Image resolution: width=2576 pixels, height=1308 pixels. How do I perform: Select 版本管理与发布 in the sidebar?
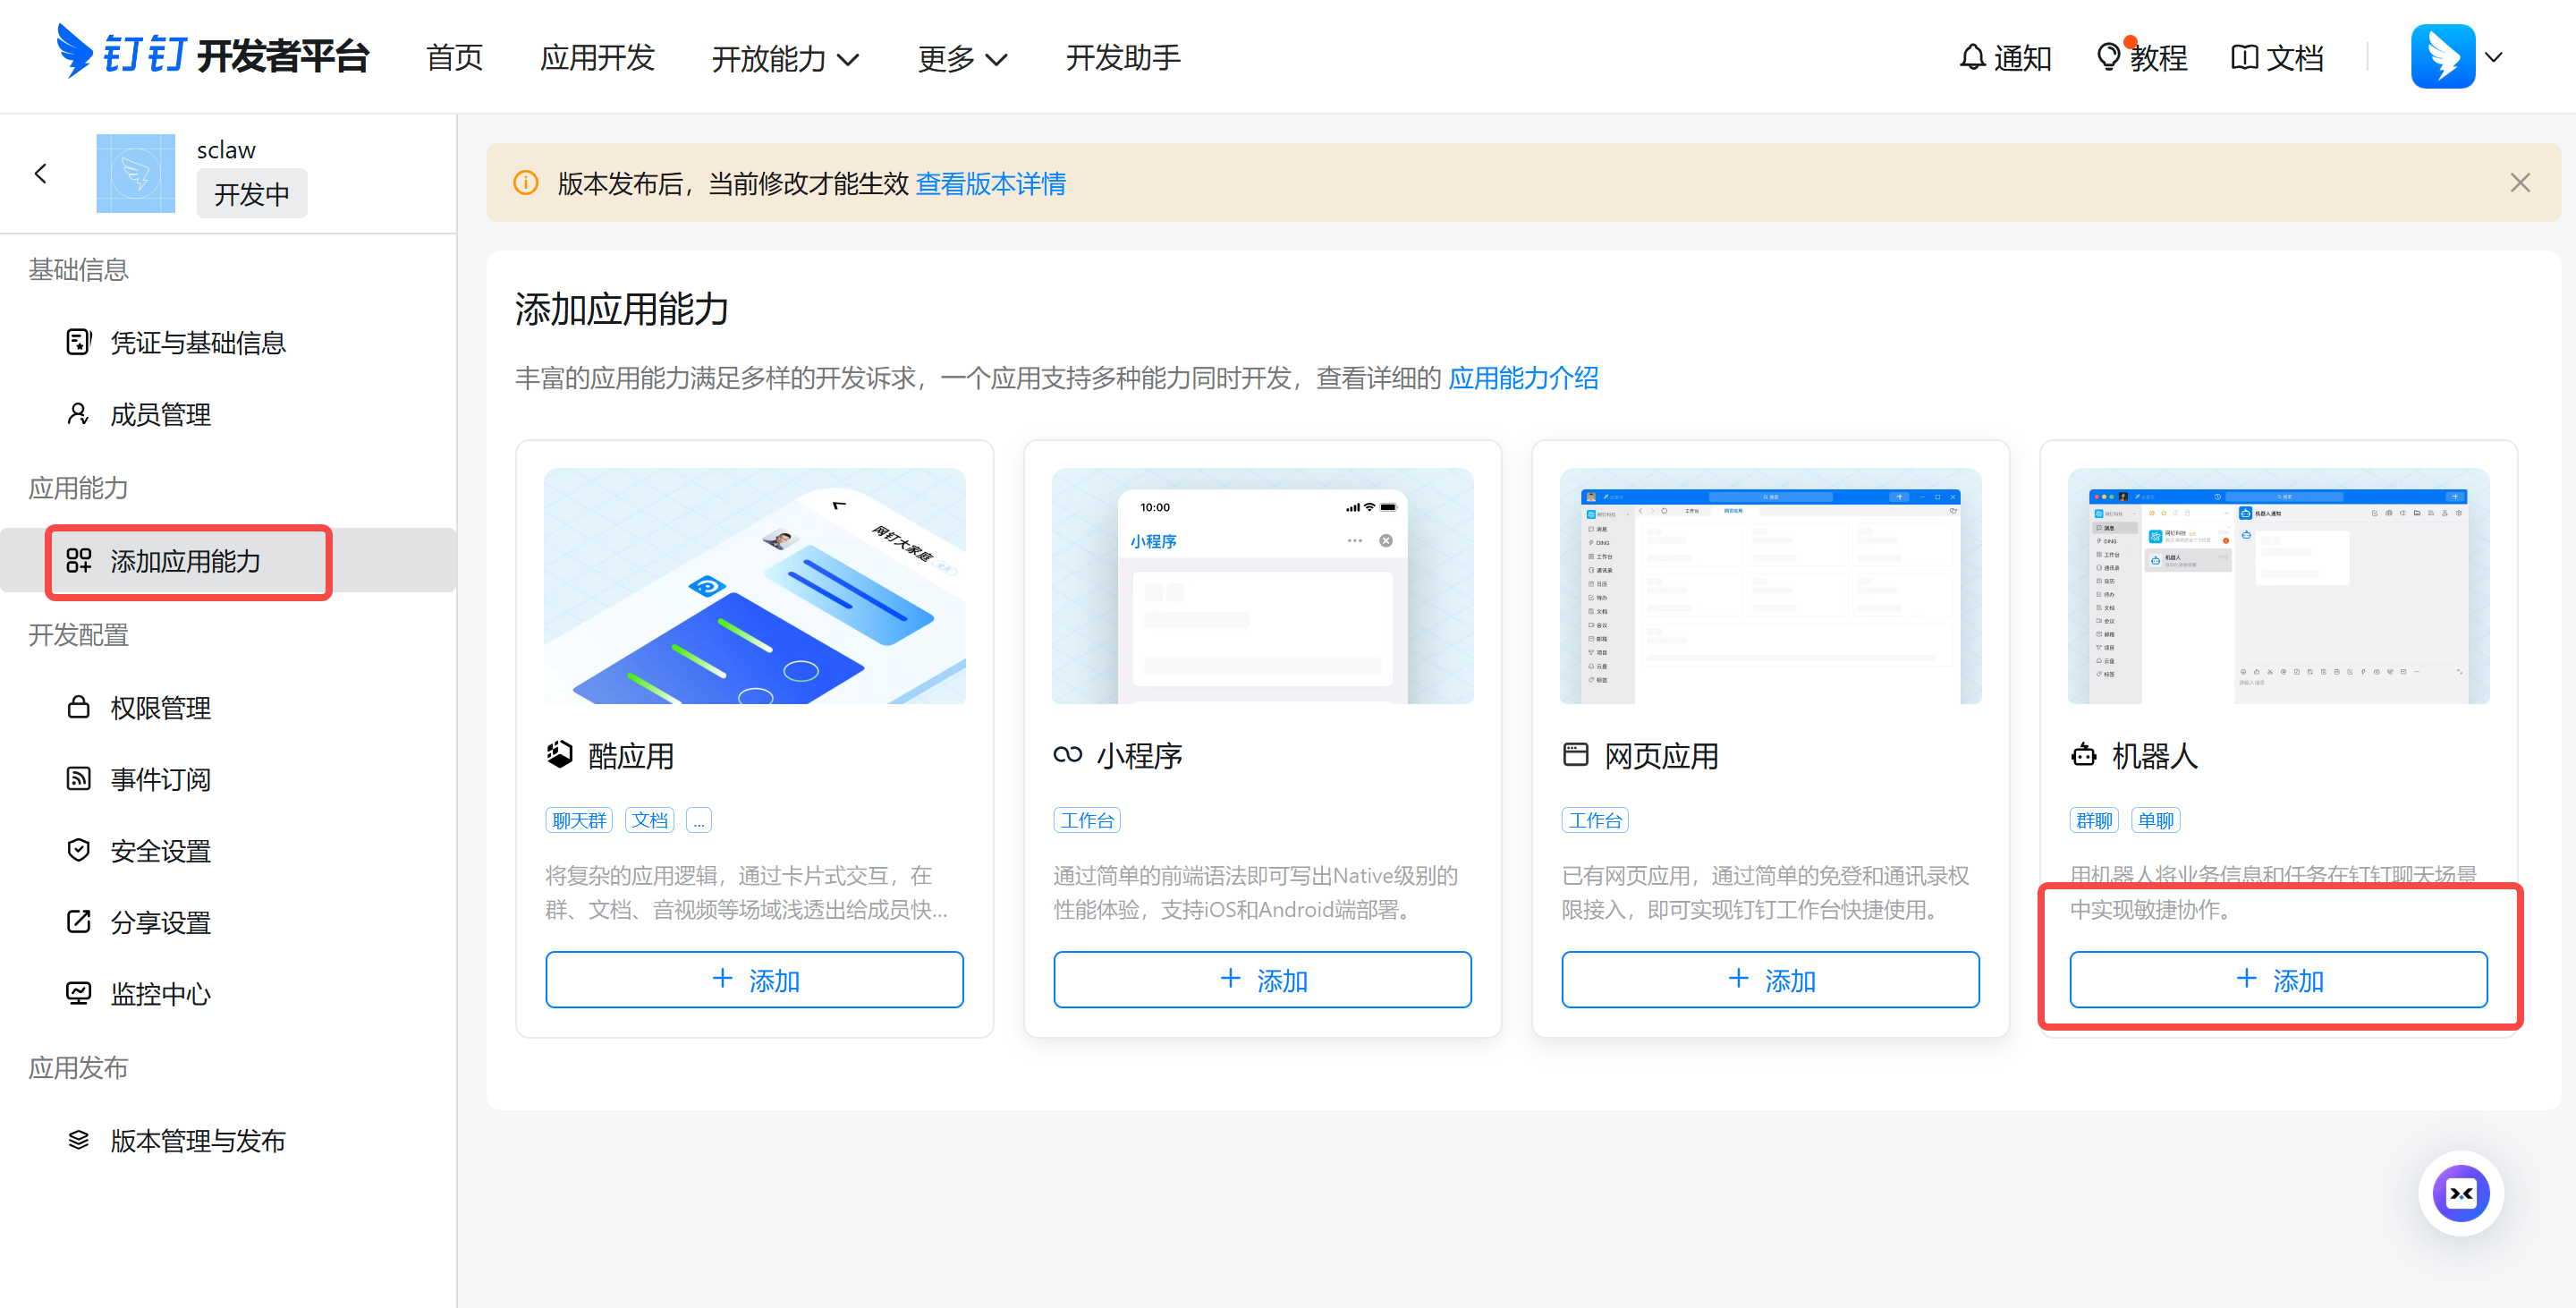197,1140
